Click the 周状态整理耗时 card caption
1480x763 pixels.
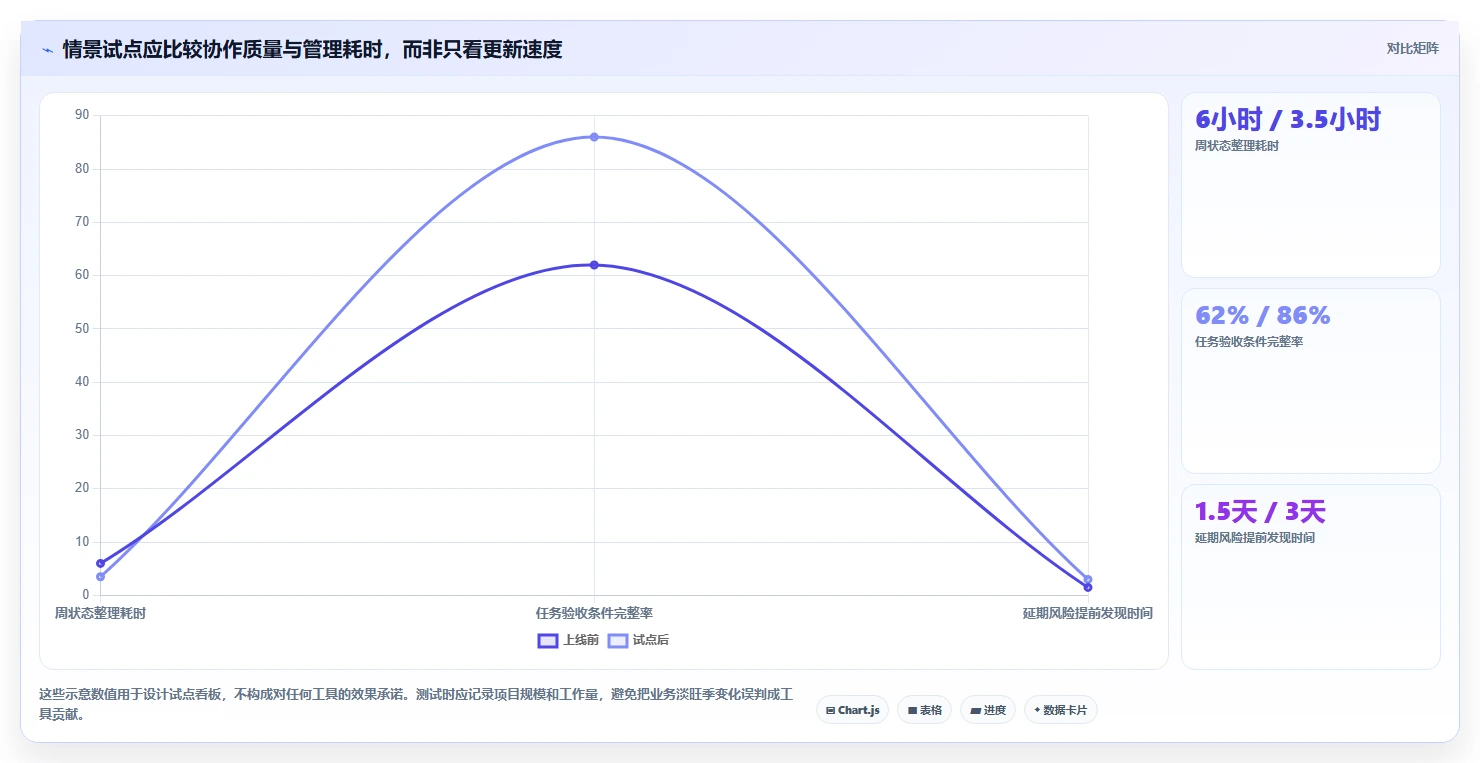coord(1237,146)
